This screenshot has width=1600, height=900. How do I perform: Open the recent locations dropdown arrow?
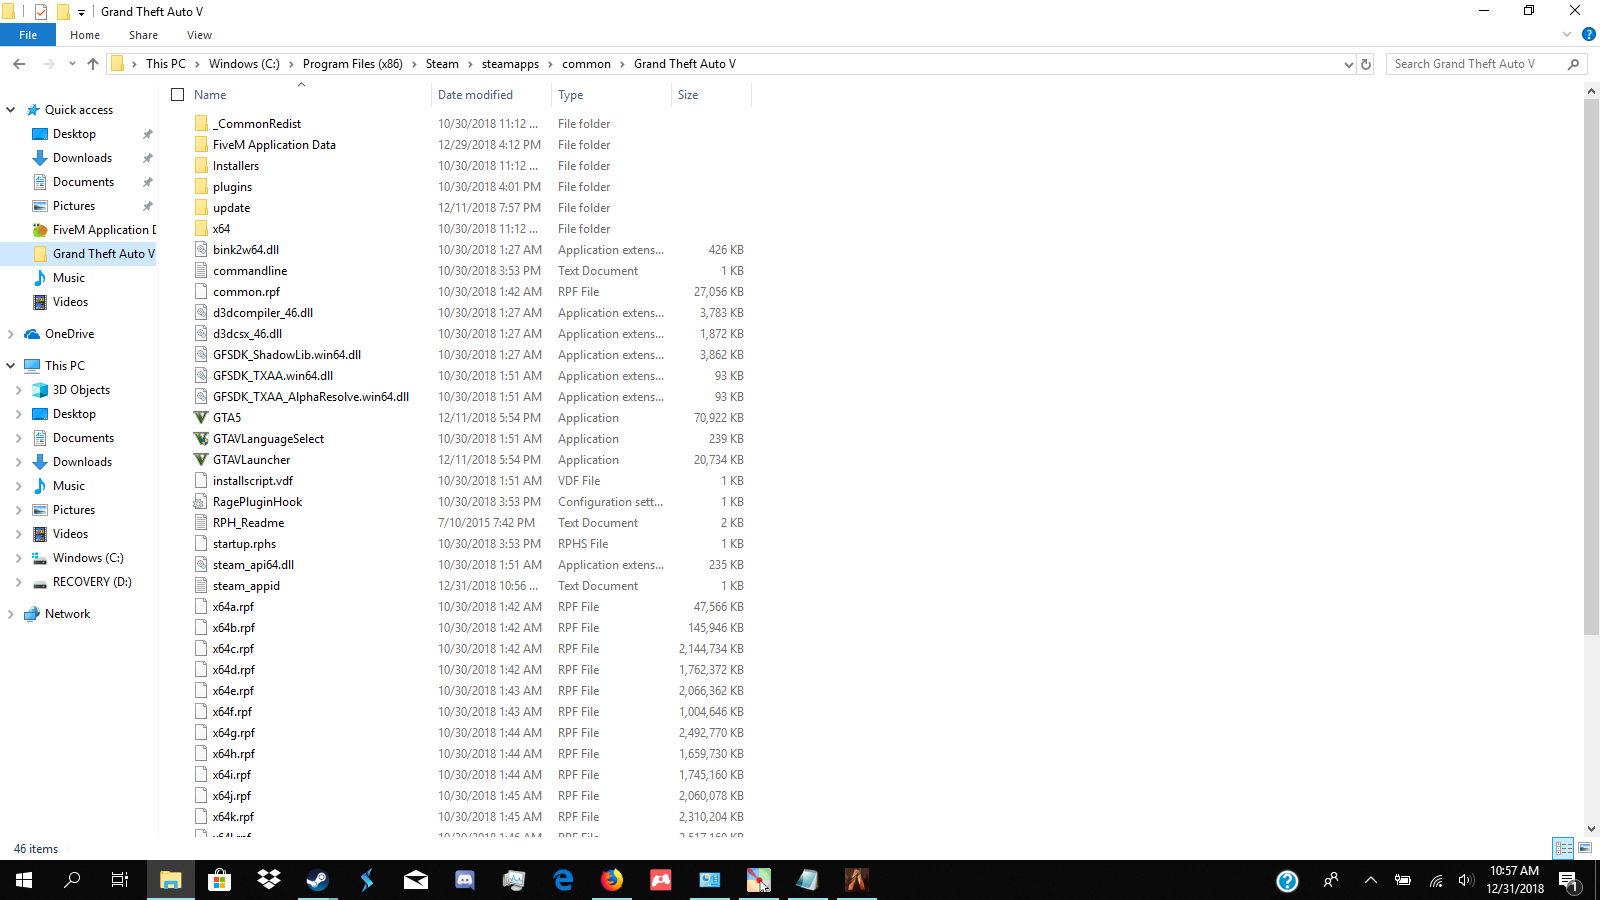(x=72, y=64)
